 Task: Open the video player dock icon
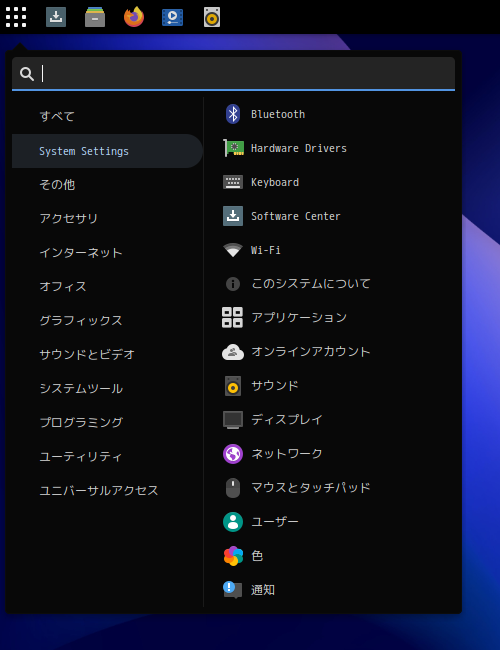tap(172, 17)
